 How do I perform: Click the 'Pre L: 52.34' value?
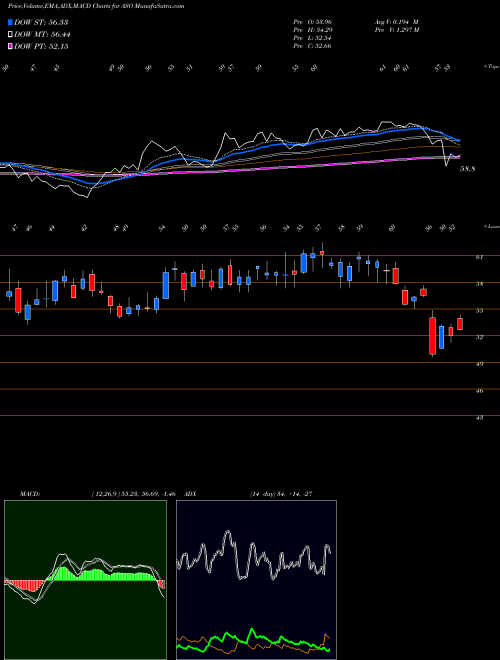pyautogui.click(x=312, y=38)
